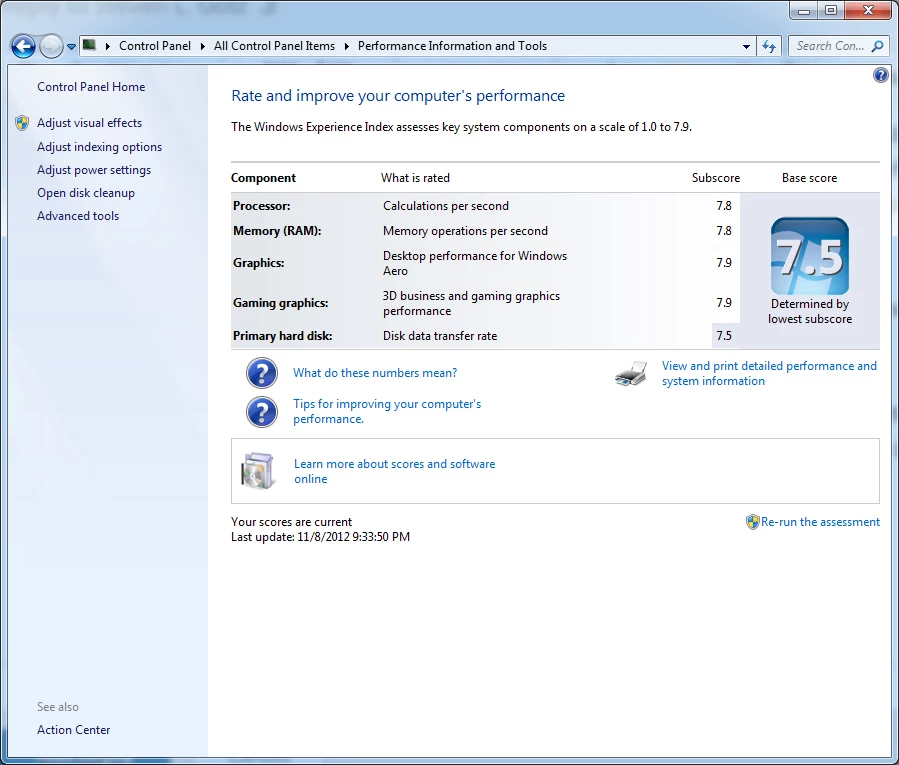Click the Component column header
Viewport: 899px width, 765px height.
(263, 178)
